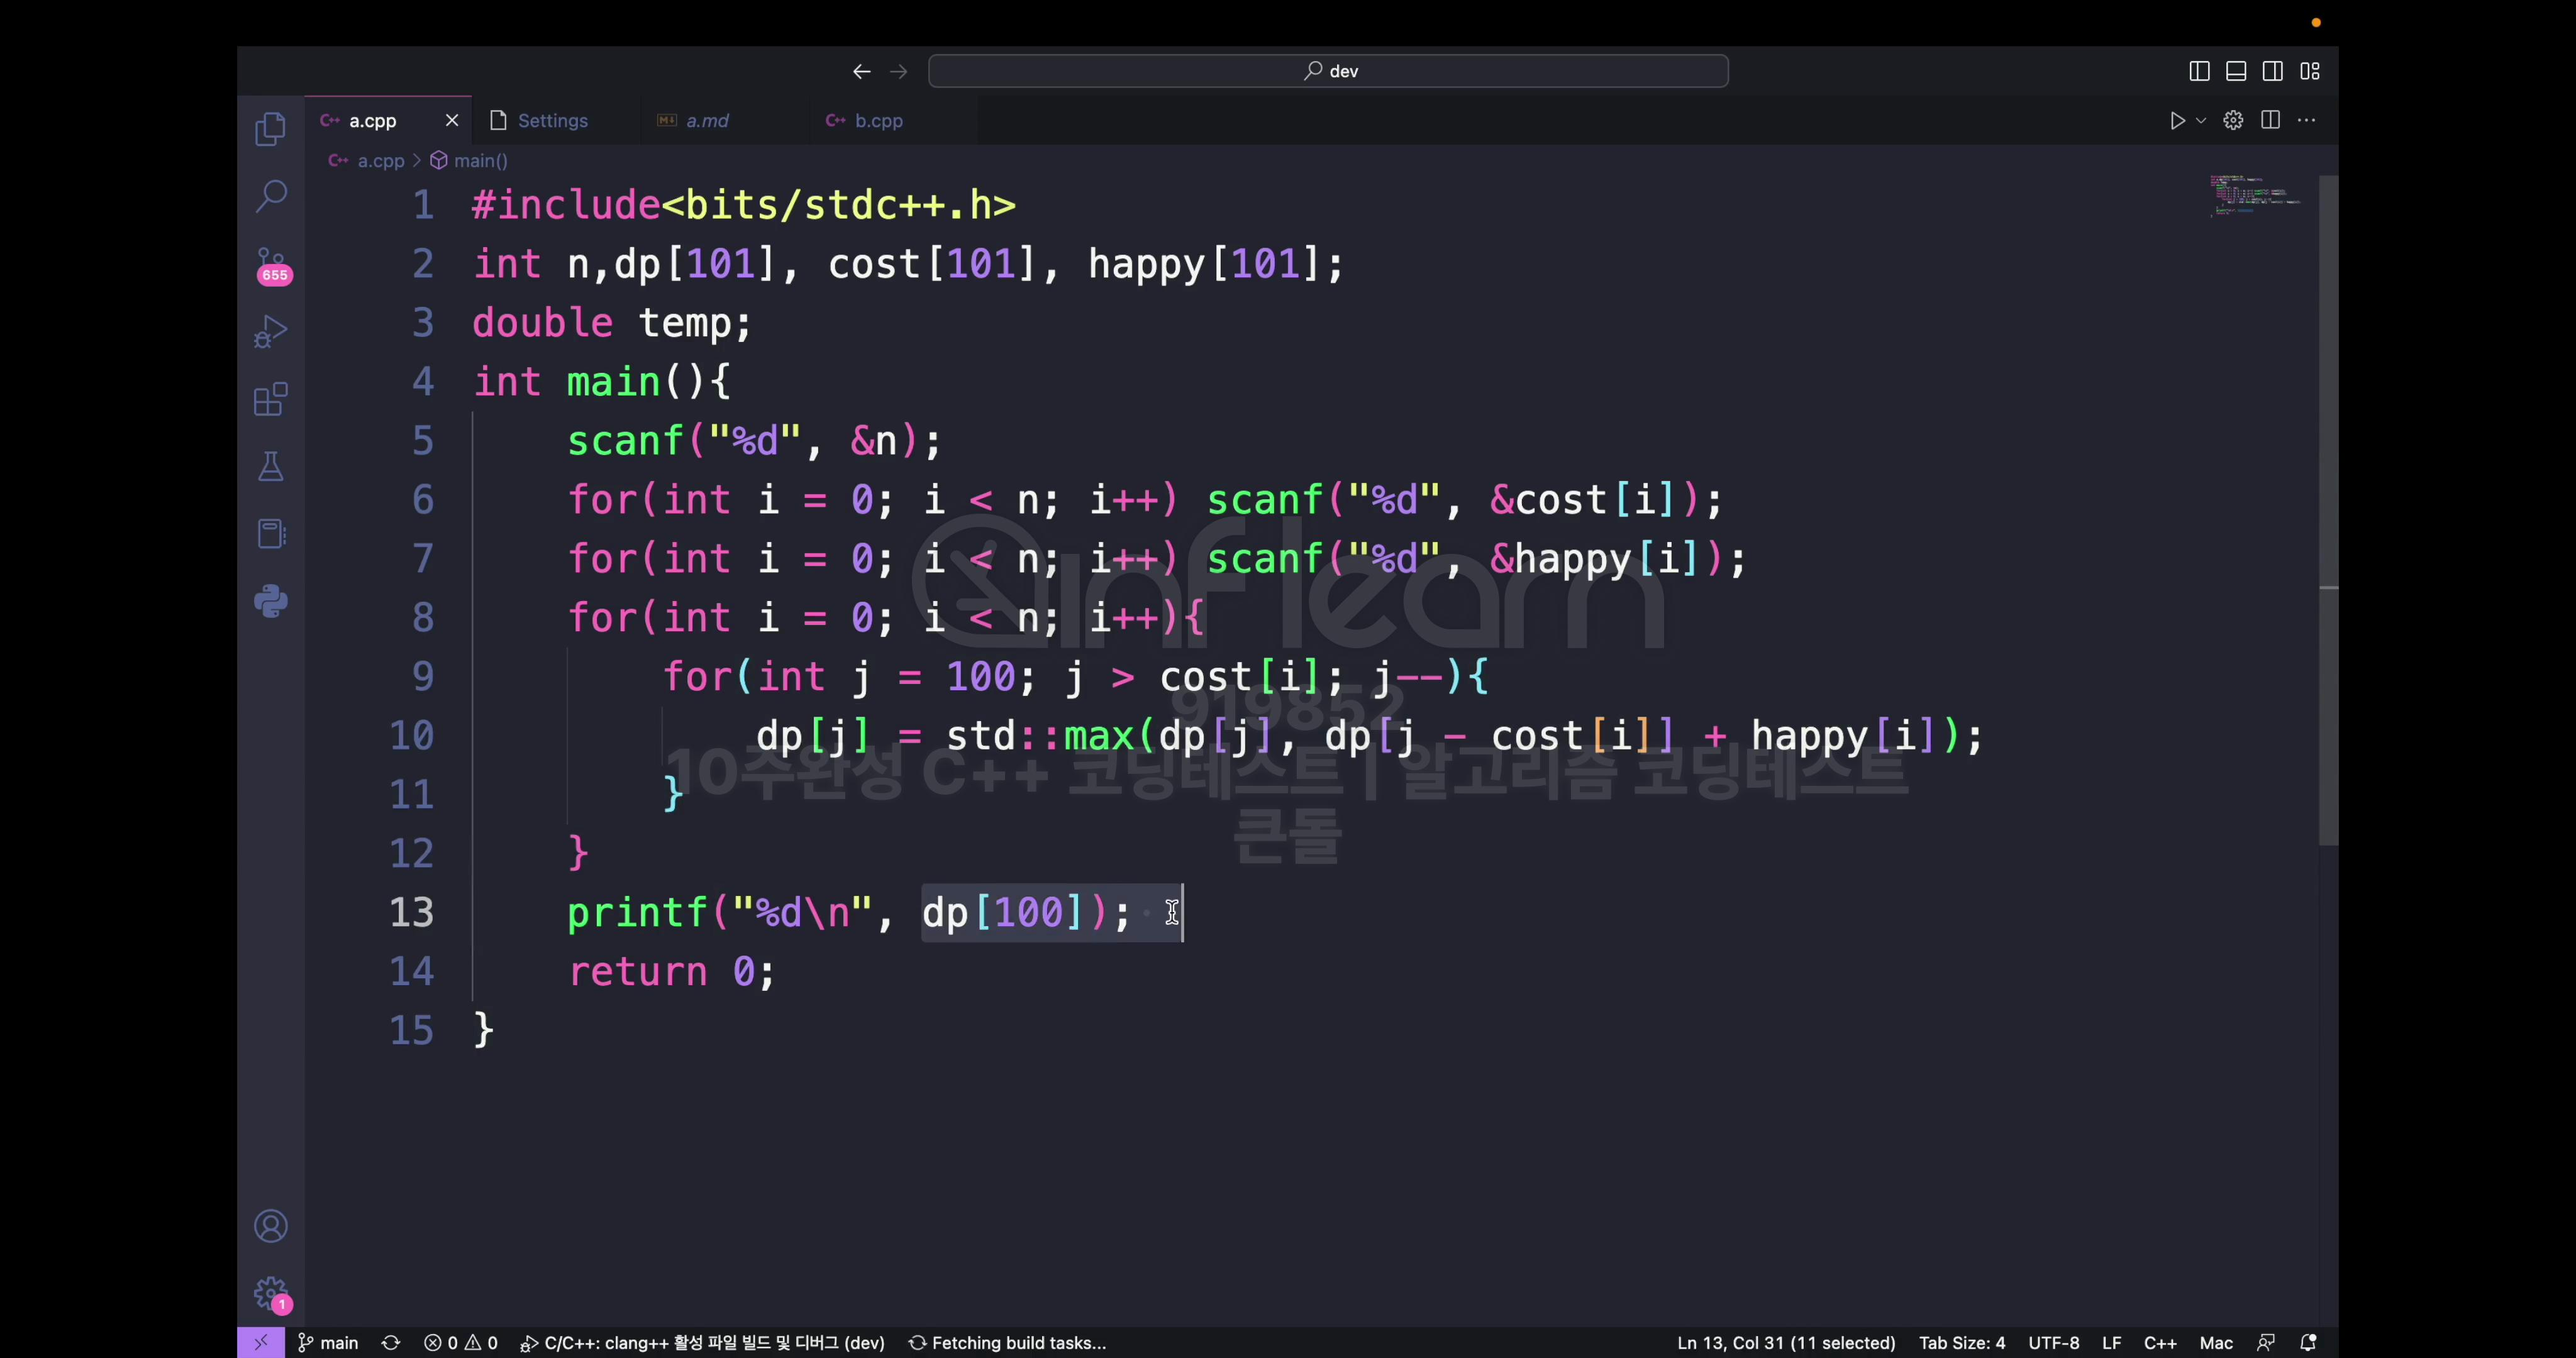
Task: Open the Accounts icon
Action: coord(270,1226)
